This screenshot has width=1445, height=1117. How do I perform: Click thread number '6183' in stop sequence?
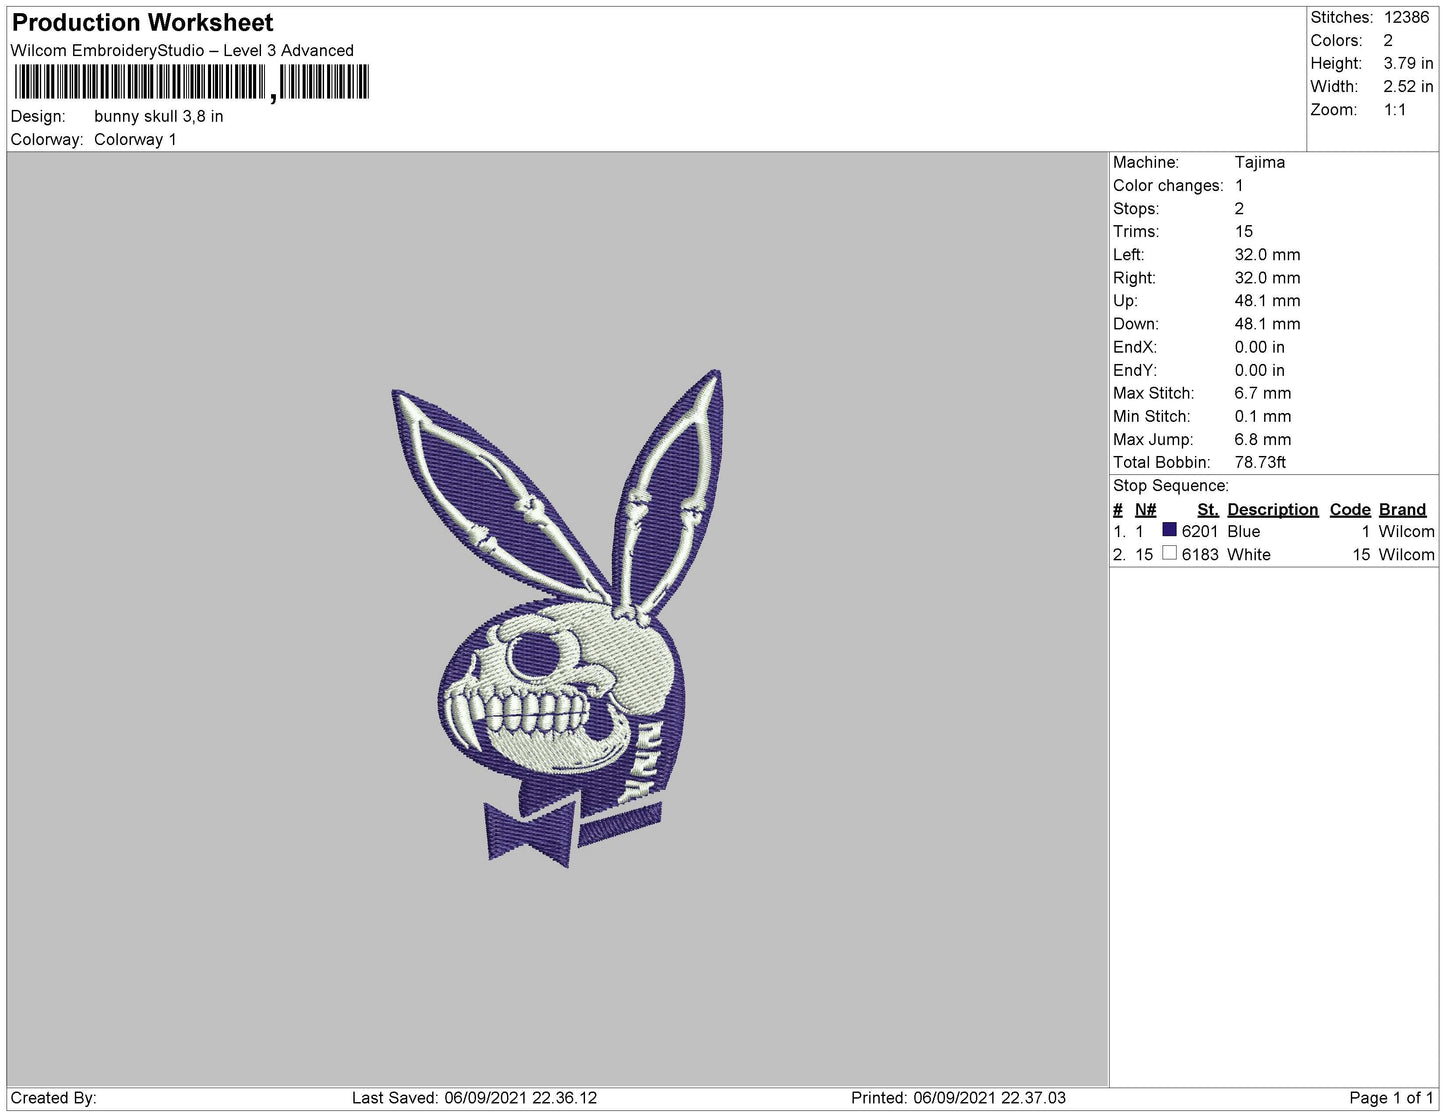(x=1200, y=554)
